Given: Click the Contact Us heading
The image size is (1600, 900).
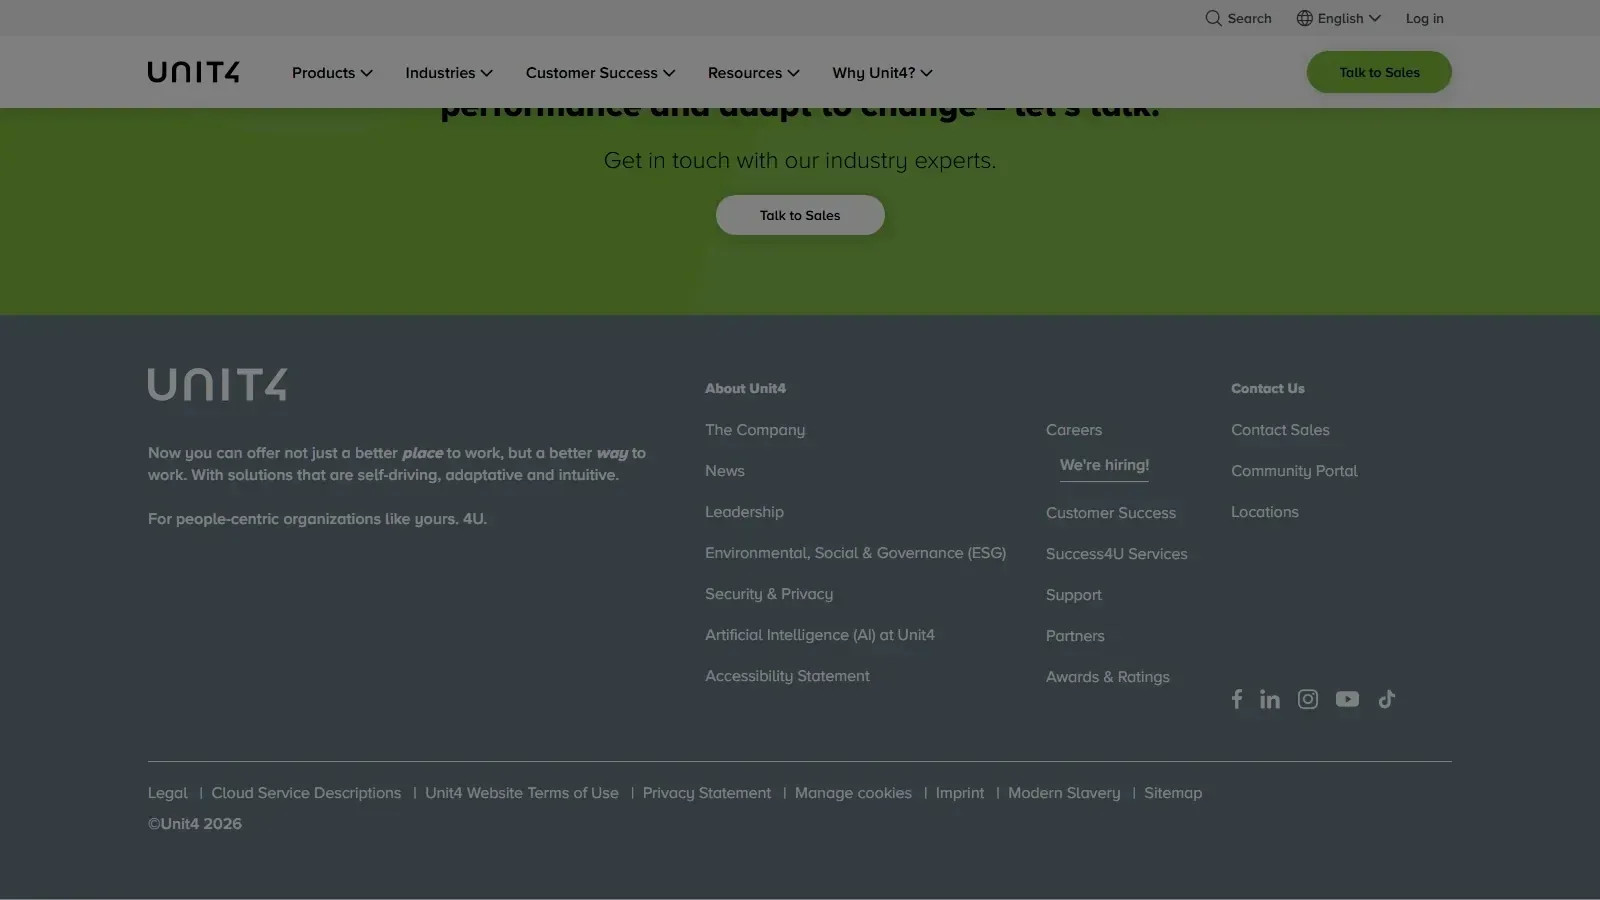Looking at the screenshot, I should (x=1268, y=388).
